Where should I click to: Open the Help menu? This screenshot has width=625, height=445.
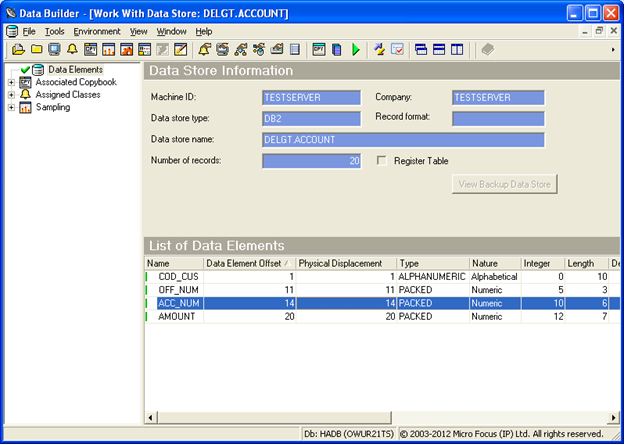point(204,32)
